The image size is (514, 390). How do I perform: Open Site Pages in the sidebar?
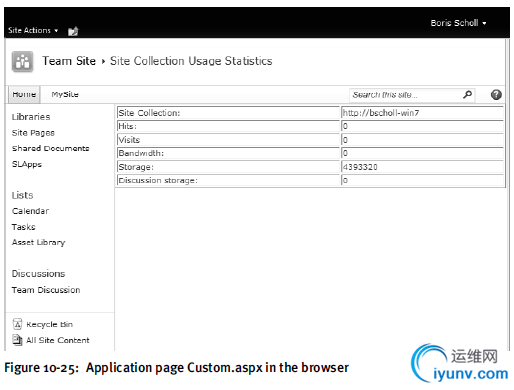(x=33, y=133)
